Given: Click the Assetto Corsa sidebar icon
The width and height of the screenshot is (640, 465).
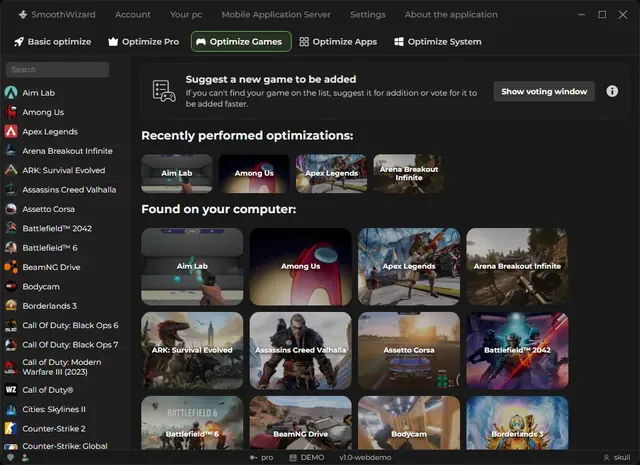Looking at the screenshot, I should coord(11,209).
